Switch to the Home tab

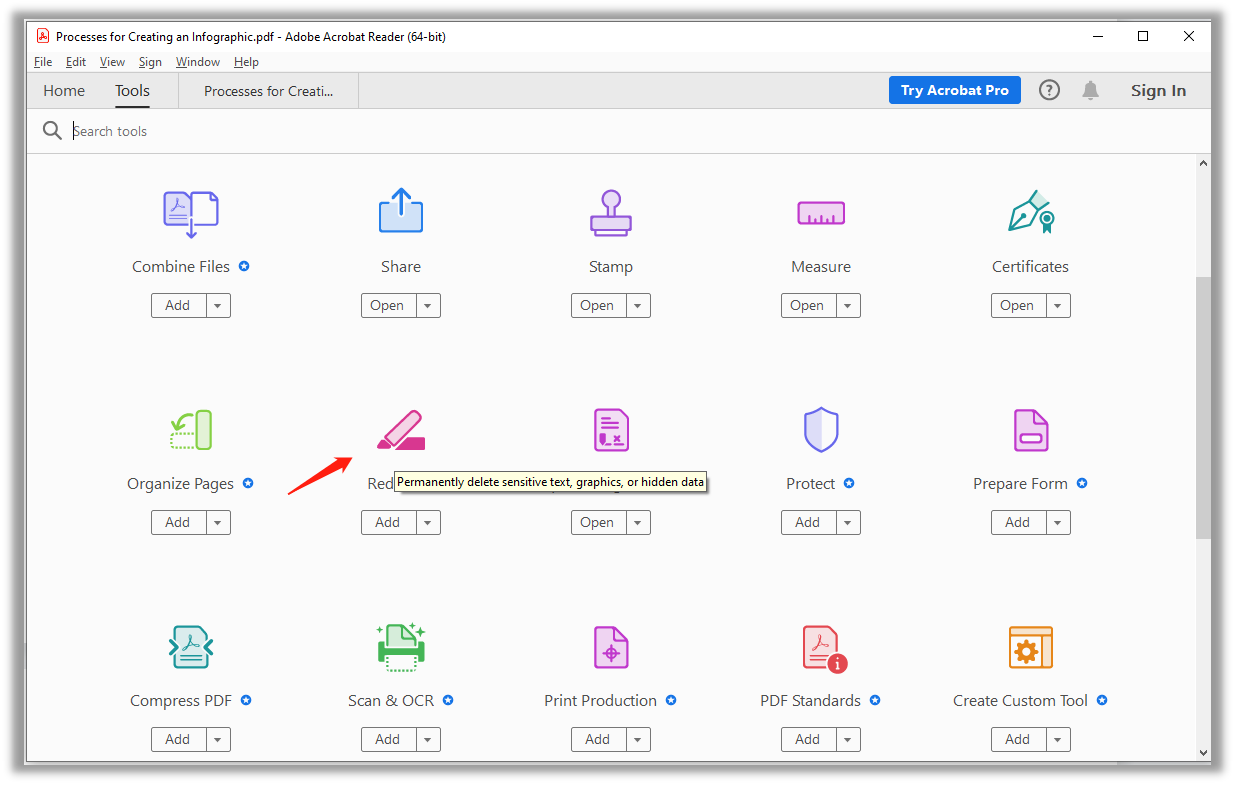tap(64, 90)
